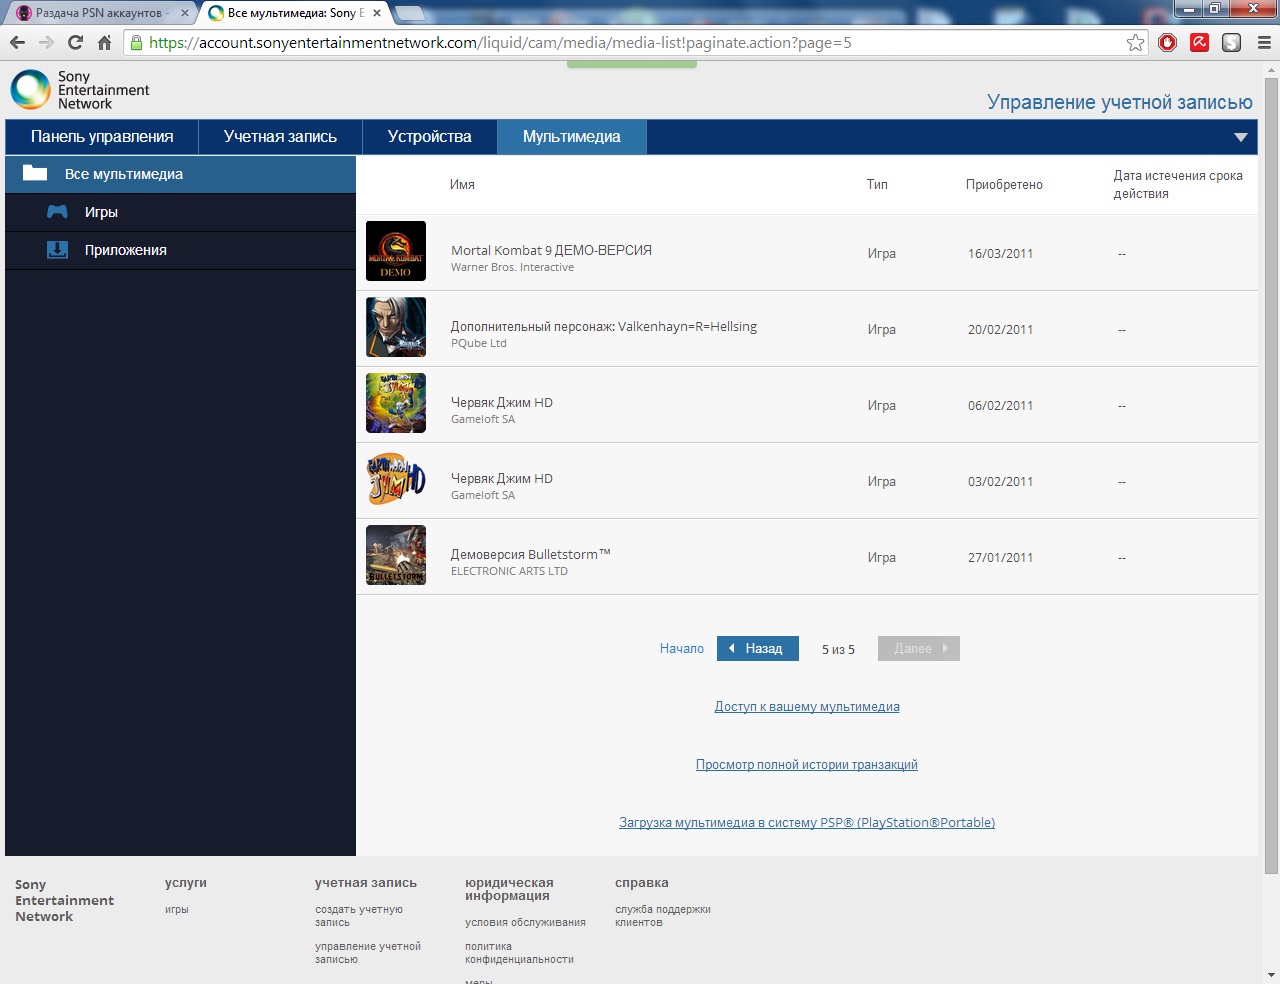This screenshot has width=1280, height=984.
Task: Click the Имя column header
Action: [x=462, y=185]
